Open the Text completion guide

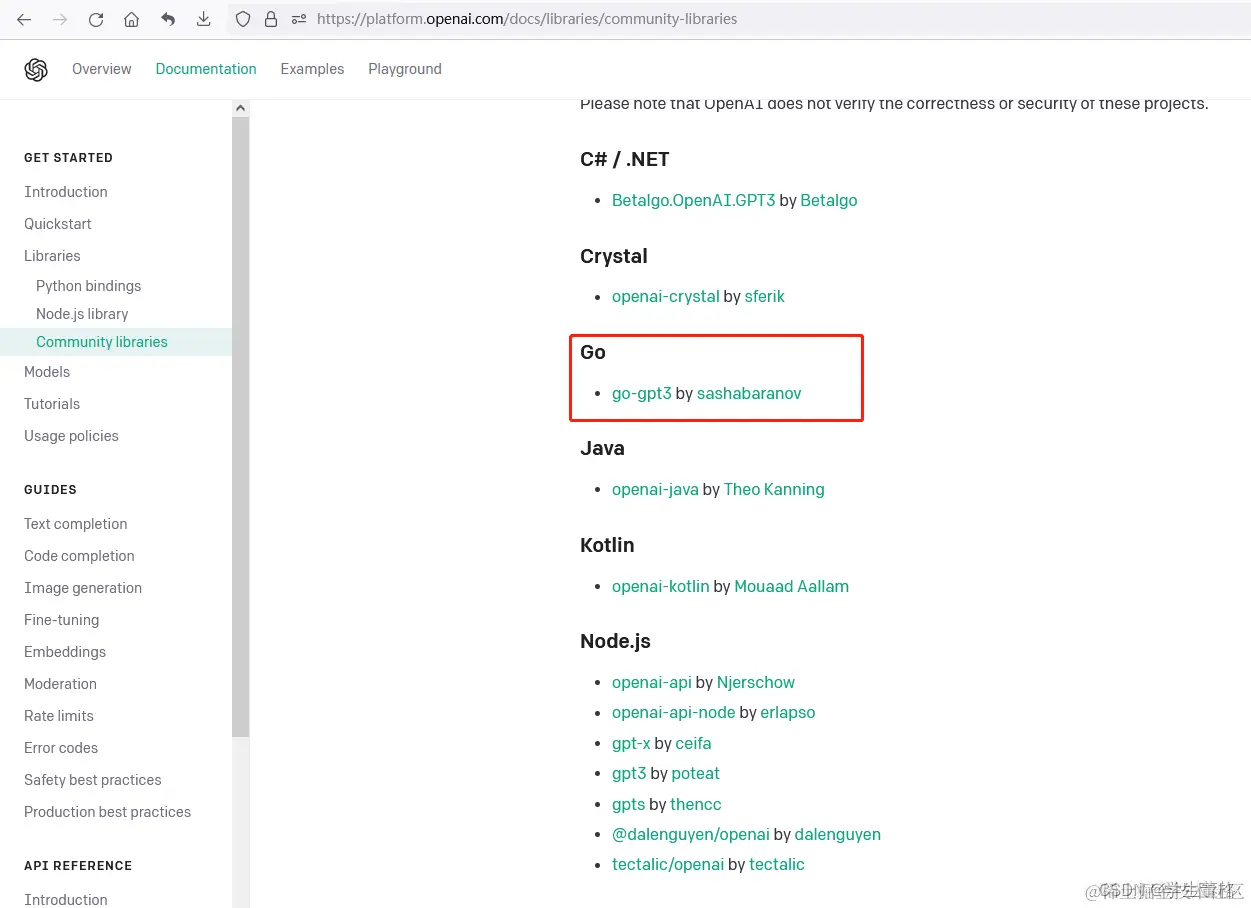coord(76,524)
